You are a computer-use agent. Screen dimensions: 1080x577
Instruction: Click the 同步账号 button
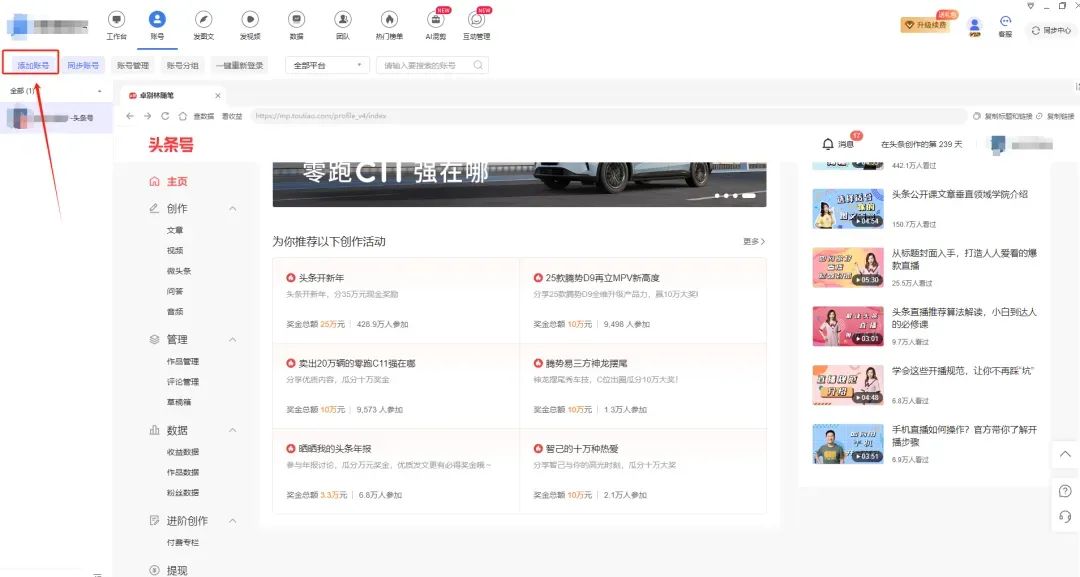click(x=83, y=65)
